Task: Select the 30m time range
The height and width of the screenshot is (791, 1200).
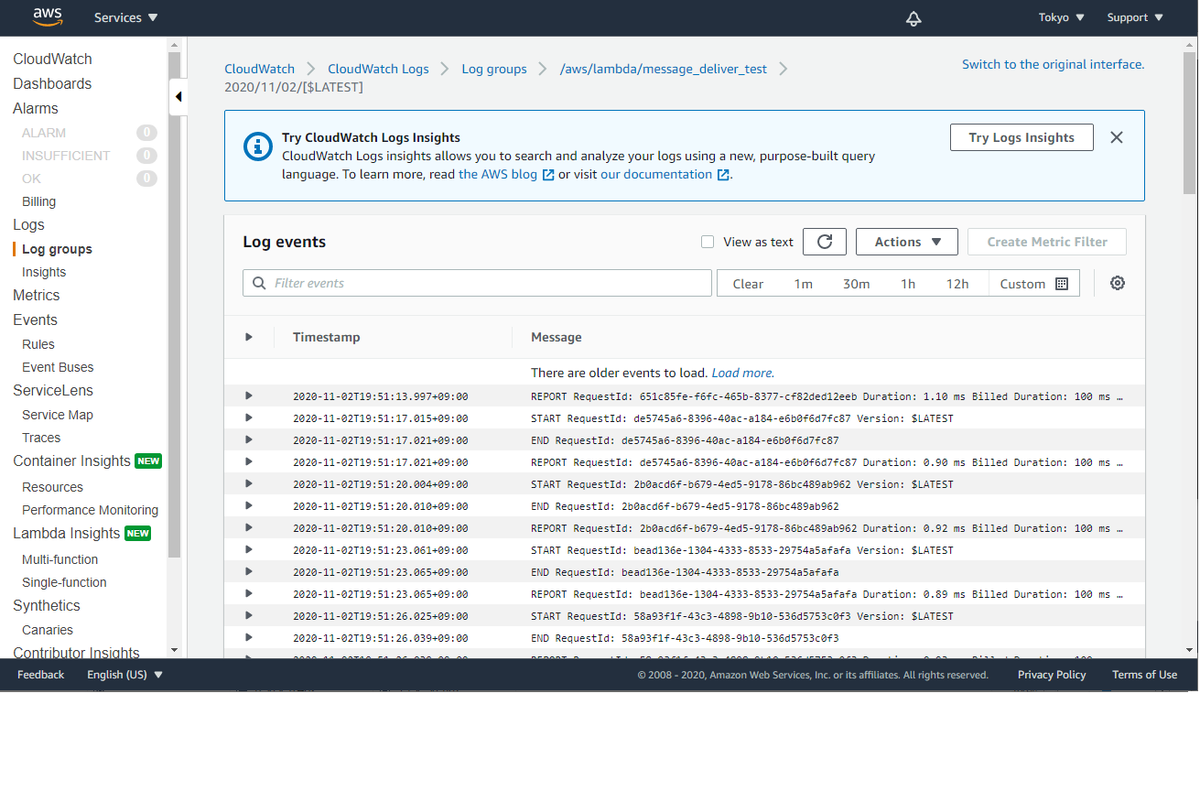Action: coord(856,284)
